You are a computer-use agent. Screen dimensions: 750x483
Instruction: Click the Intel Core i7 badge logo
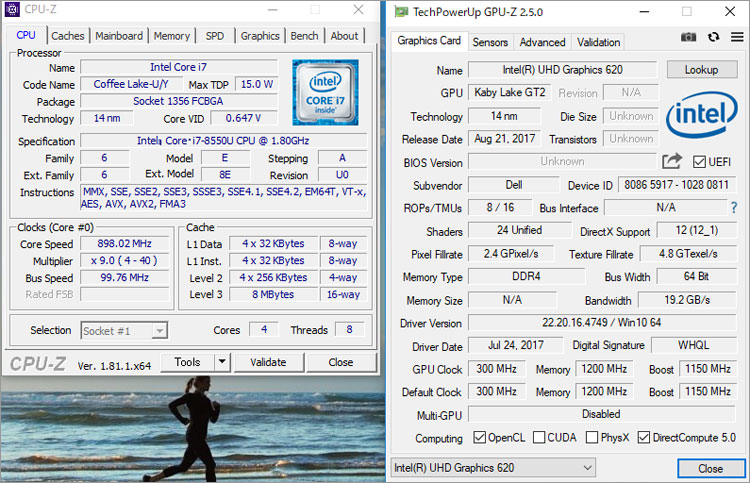point(325,92)
